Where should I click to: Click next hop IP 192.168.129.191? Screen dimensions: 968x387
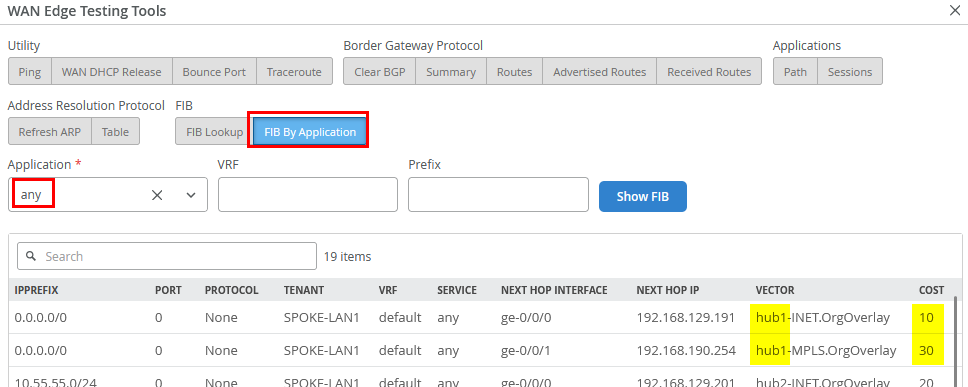click(686, 317)
